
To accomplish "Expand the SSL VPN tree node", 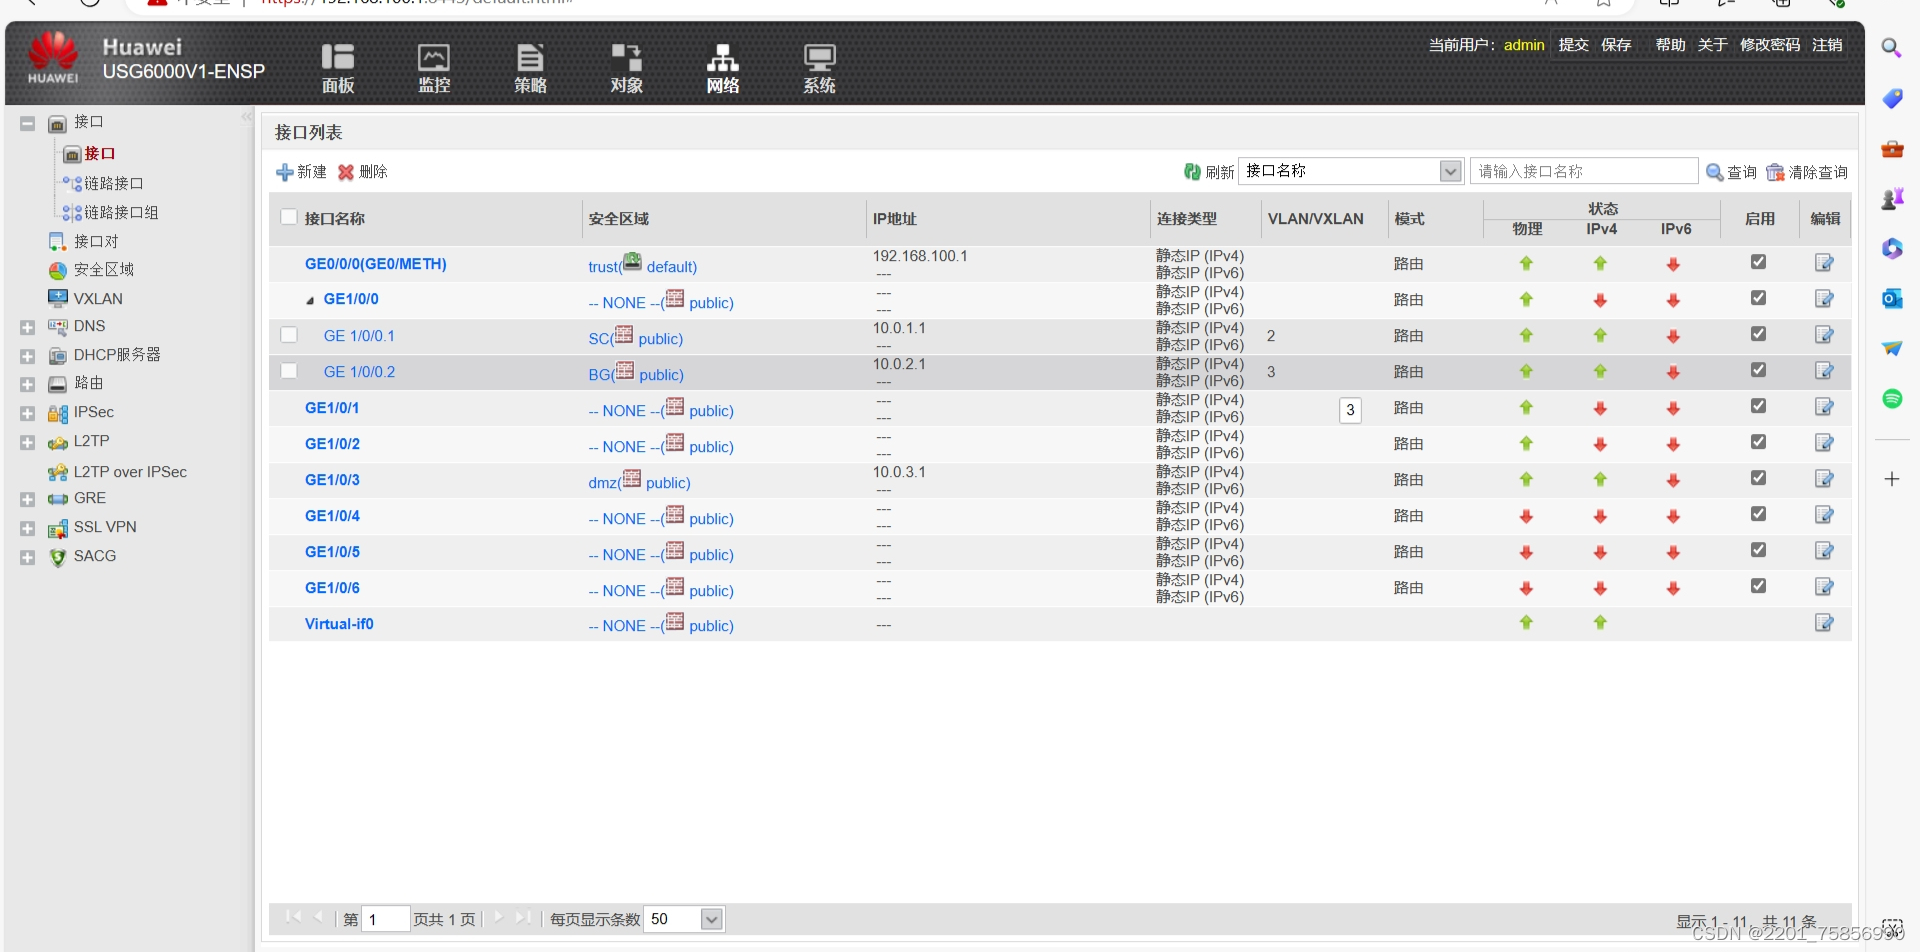I will point(27,529).
